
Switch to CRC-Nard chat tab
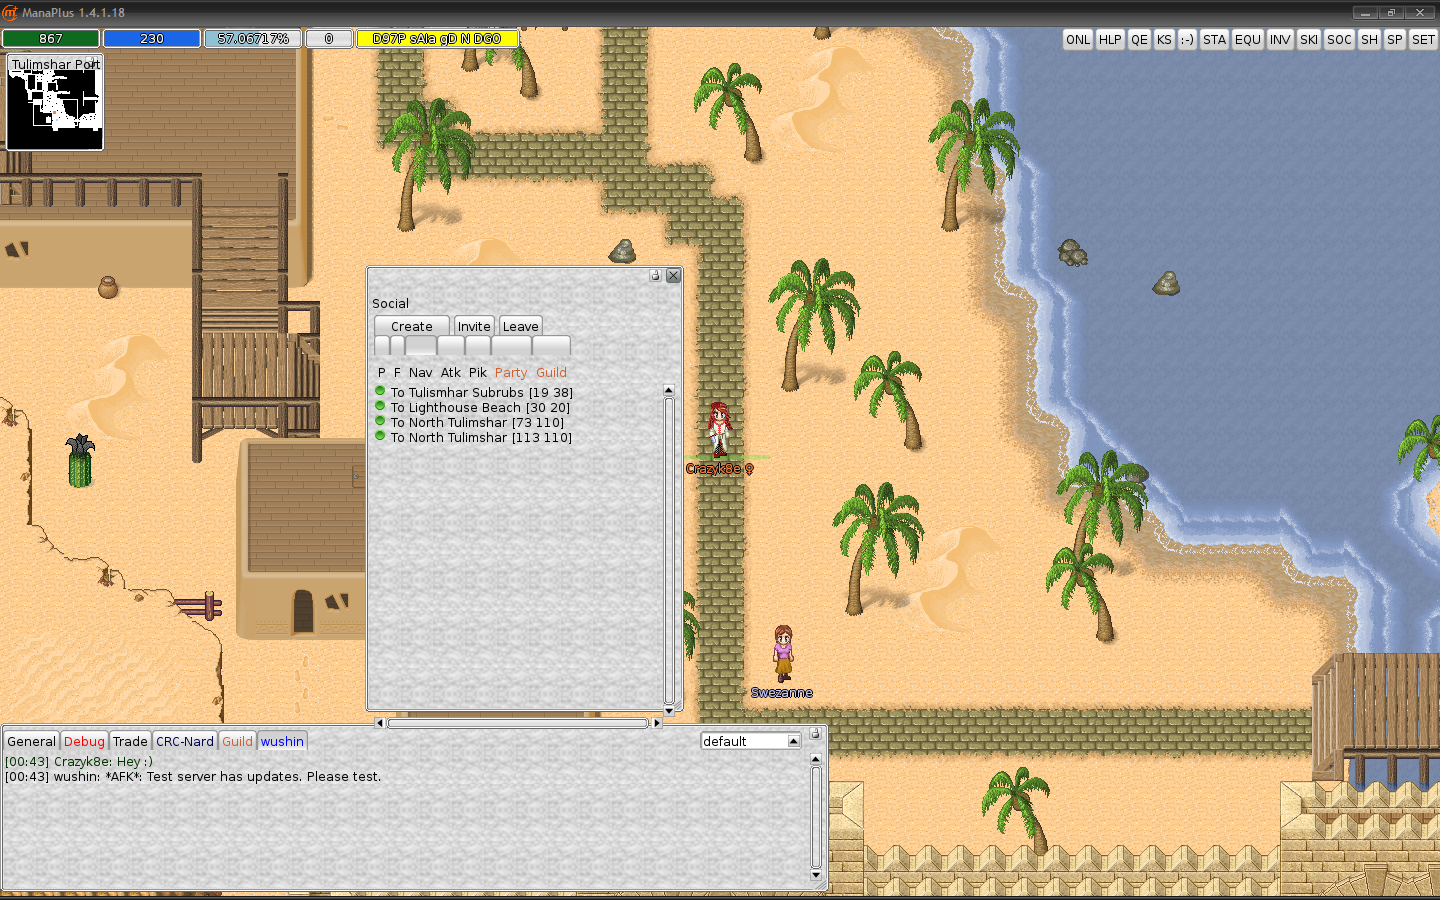(x=185, y=741)
